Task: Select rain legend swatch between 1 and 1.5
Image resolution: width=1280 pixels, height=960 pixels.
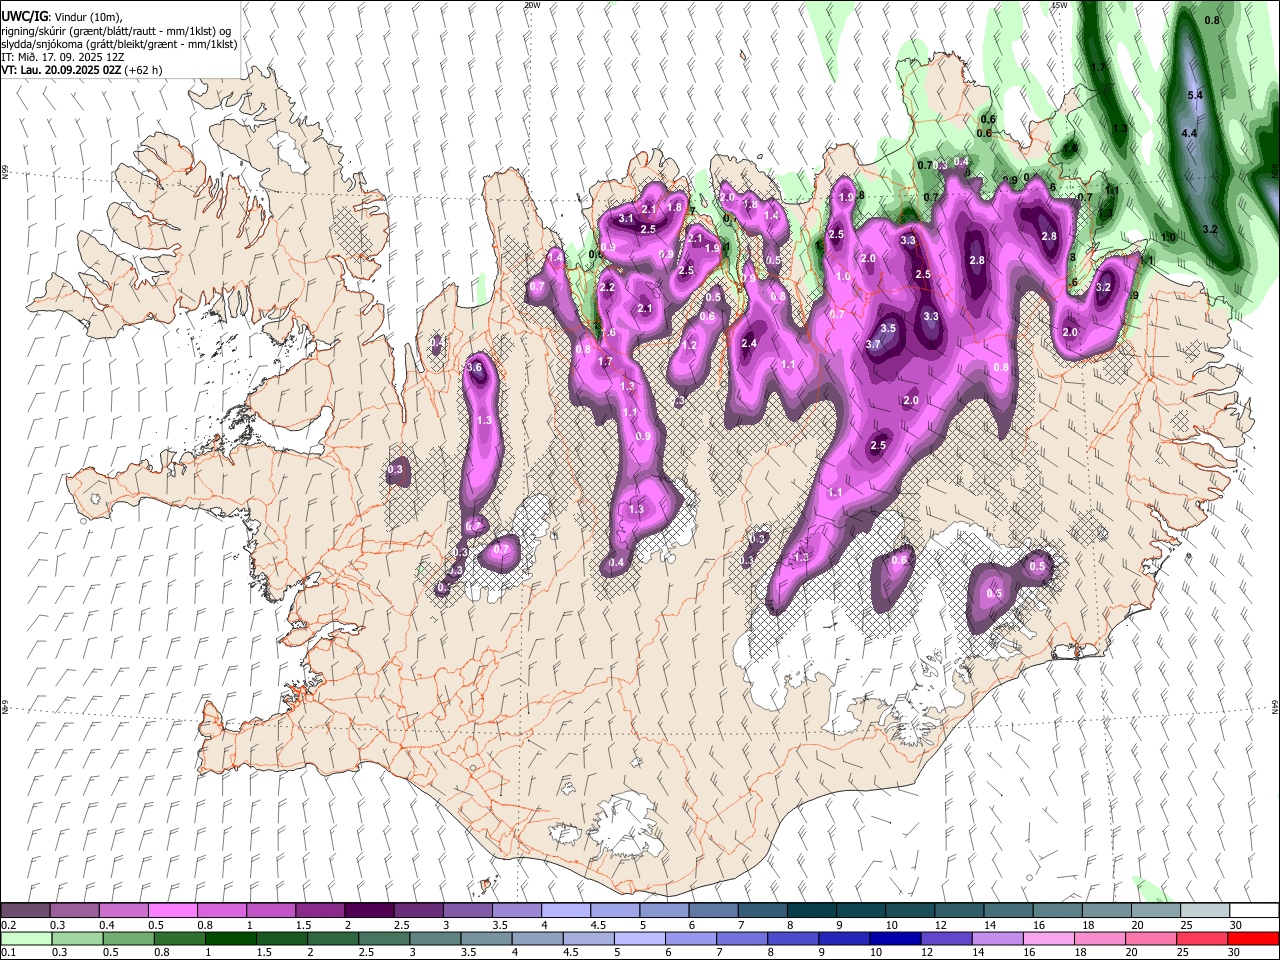Action: click(230, 938)
